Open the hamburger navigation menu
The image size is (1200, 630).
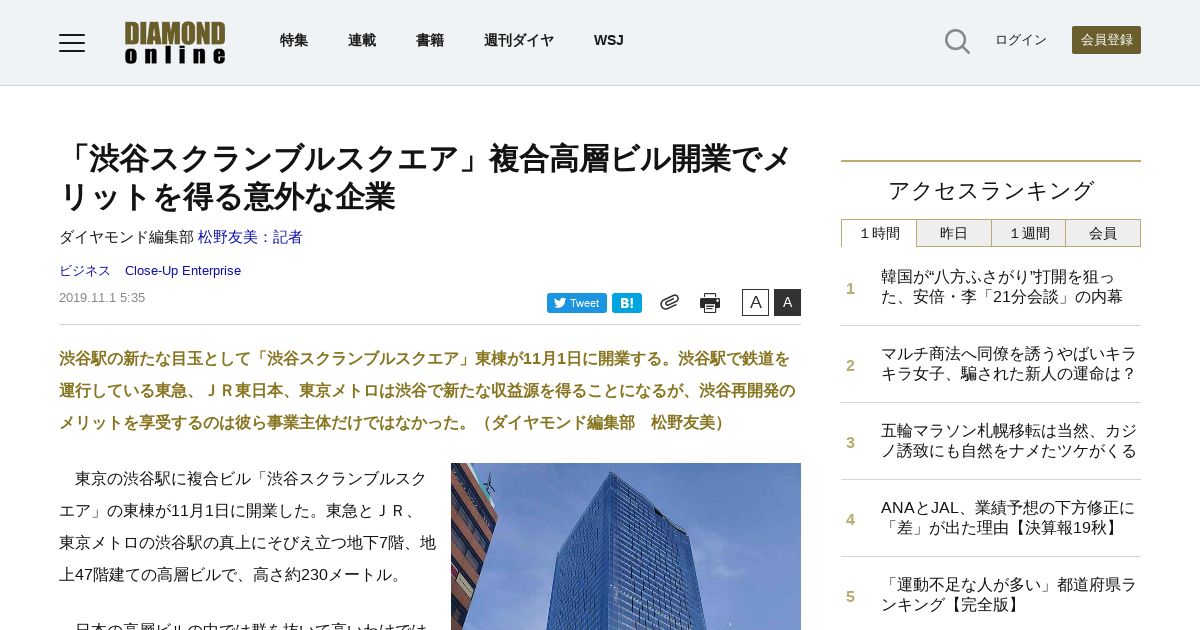click(x=72, y=42)
